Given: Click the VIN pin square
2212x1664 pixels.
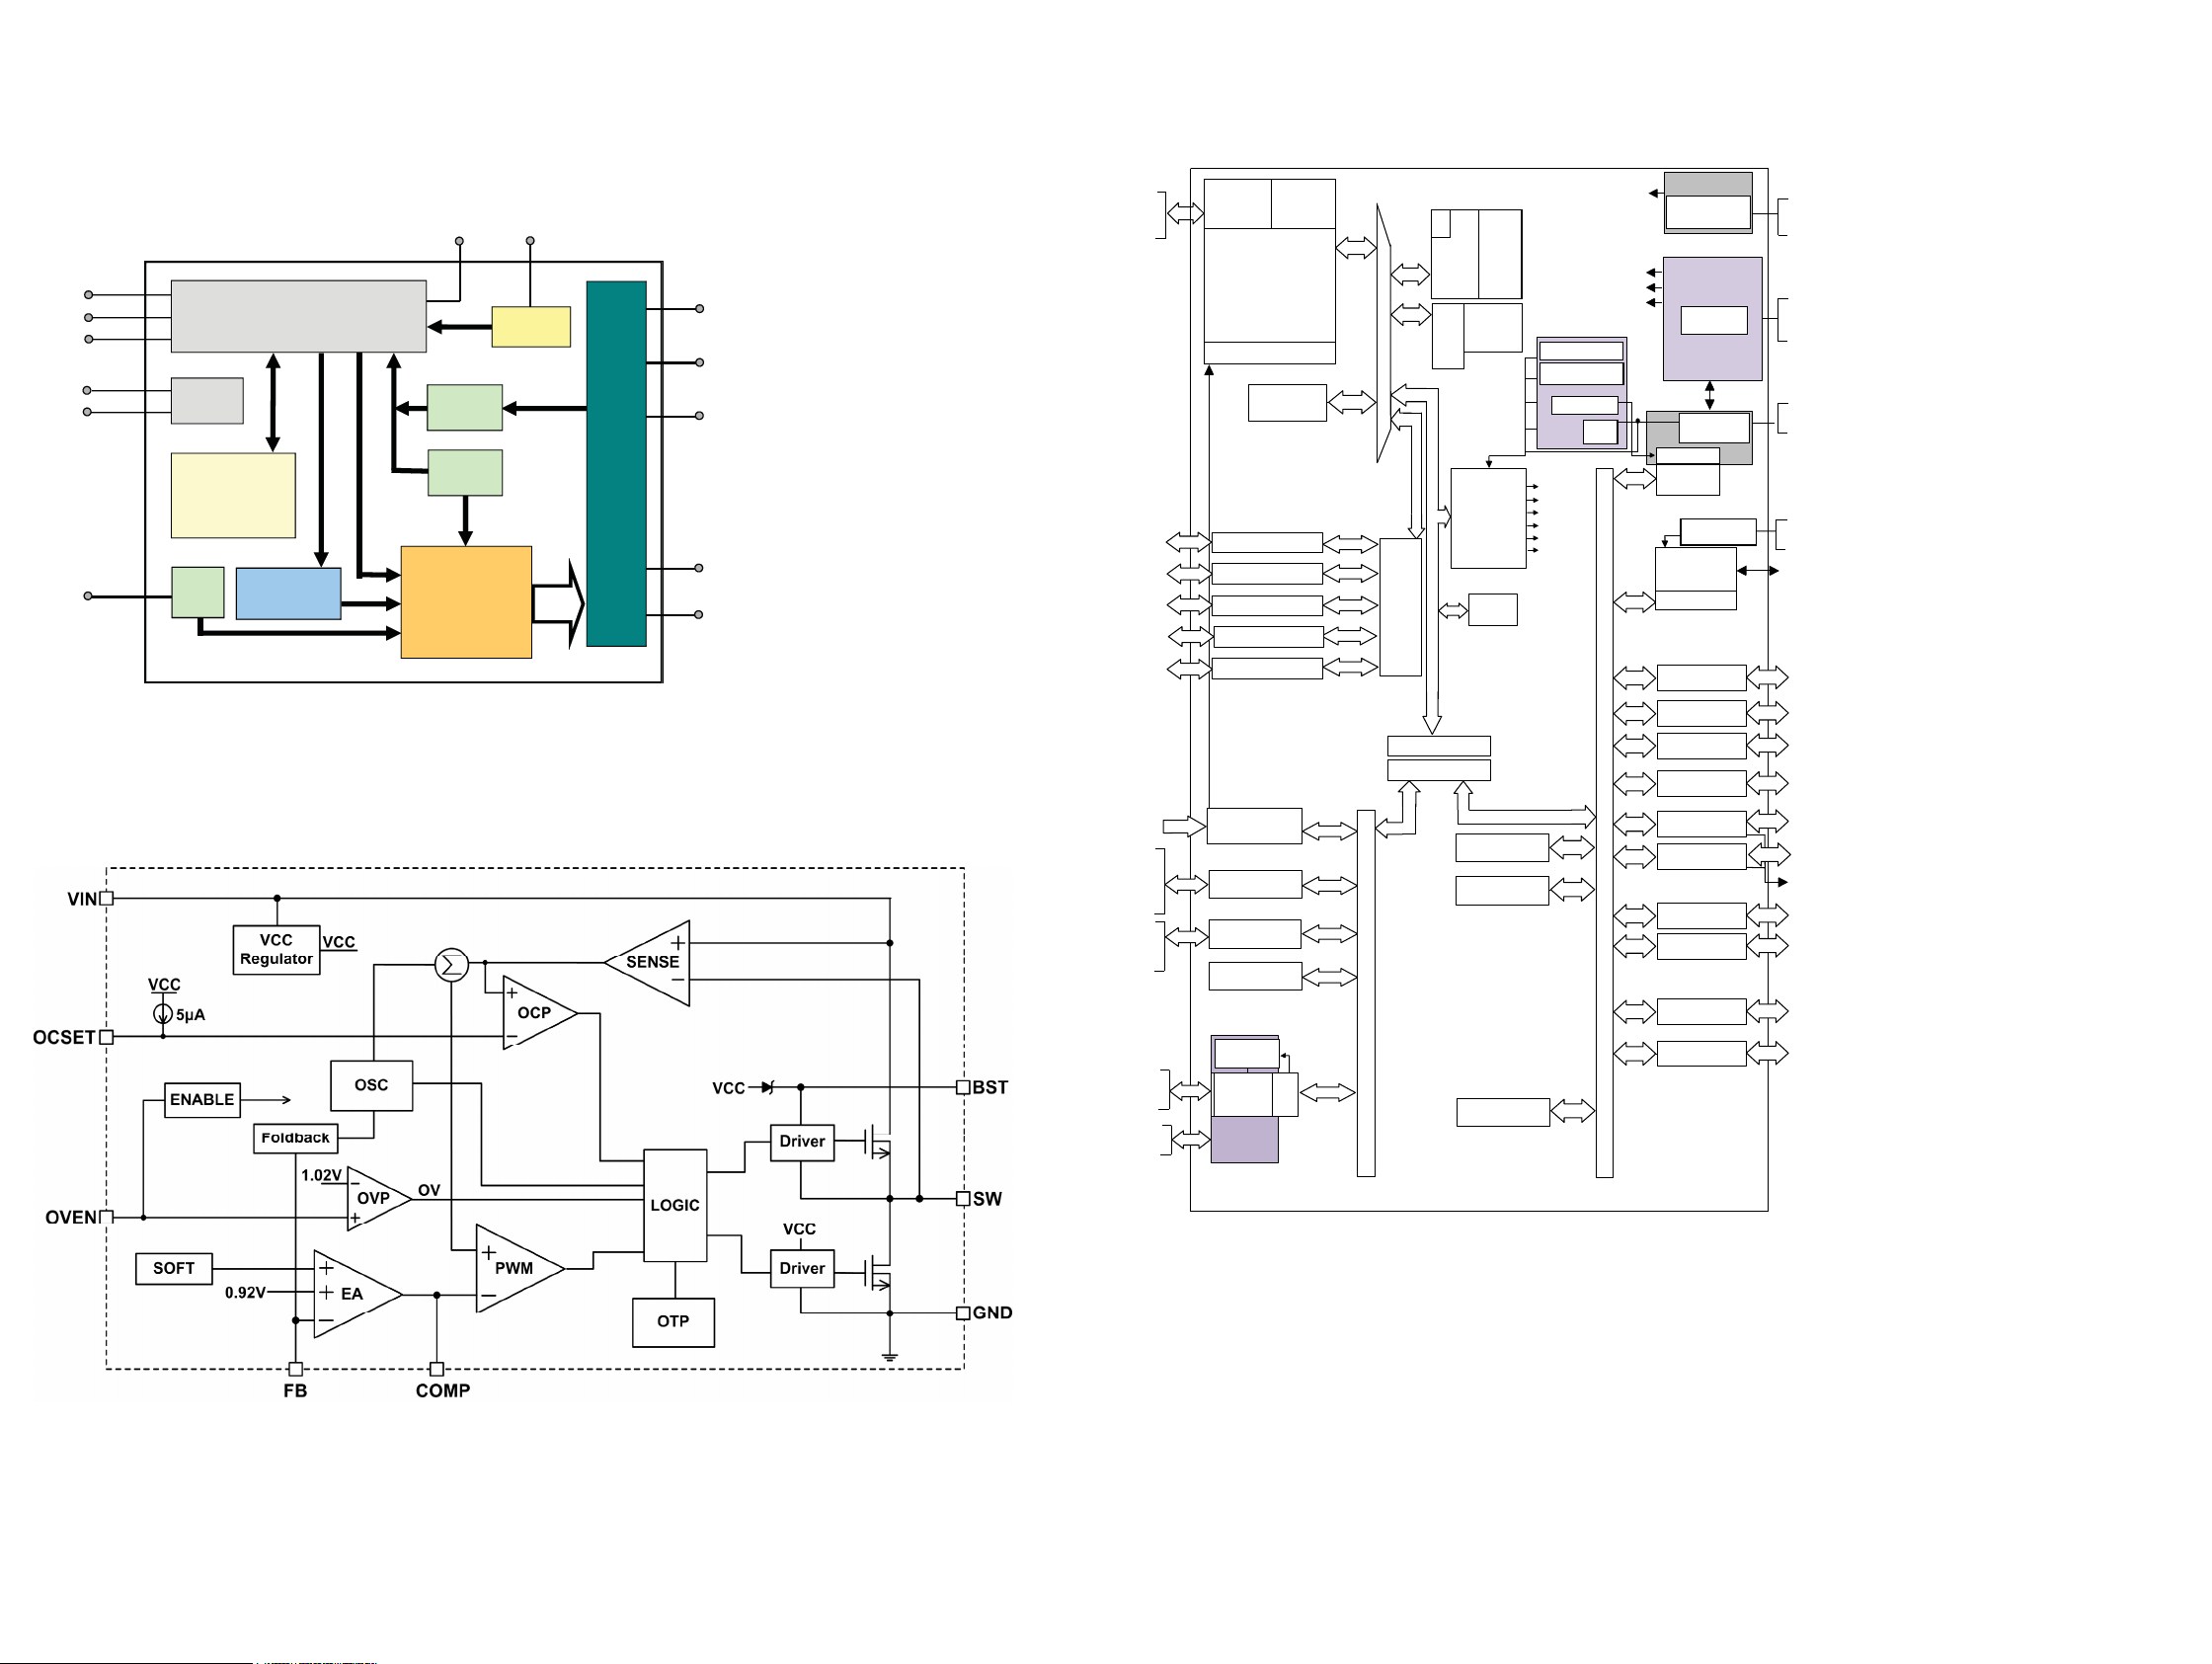Looking at the screenshot, I should [107, 899].
